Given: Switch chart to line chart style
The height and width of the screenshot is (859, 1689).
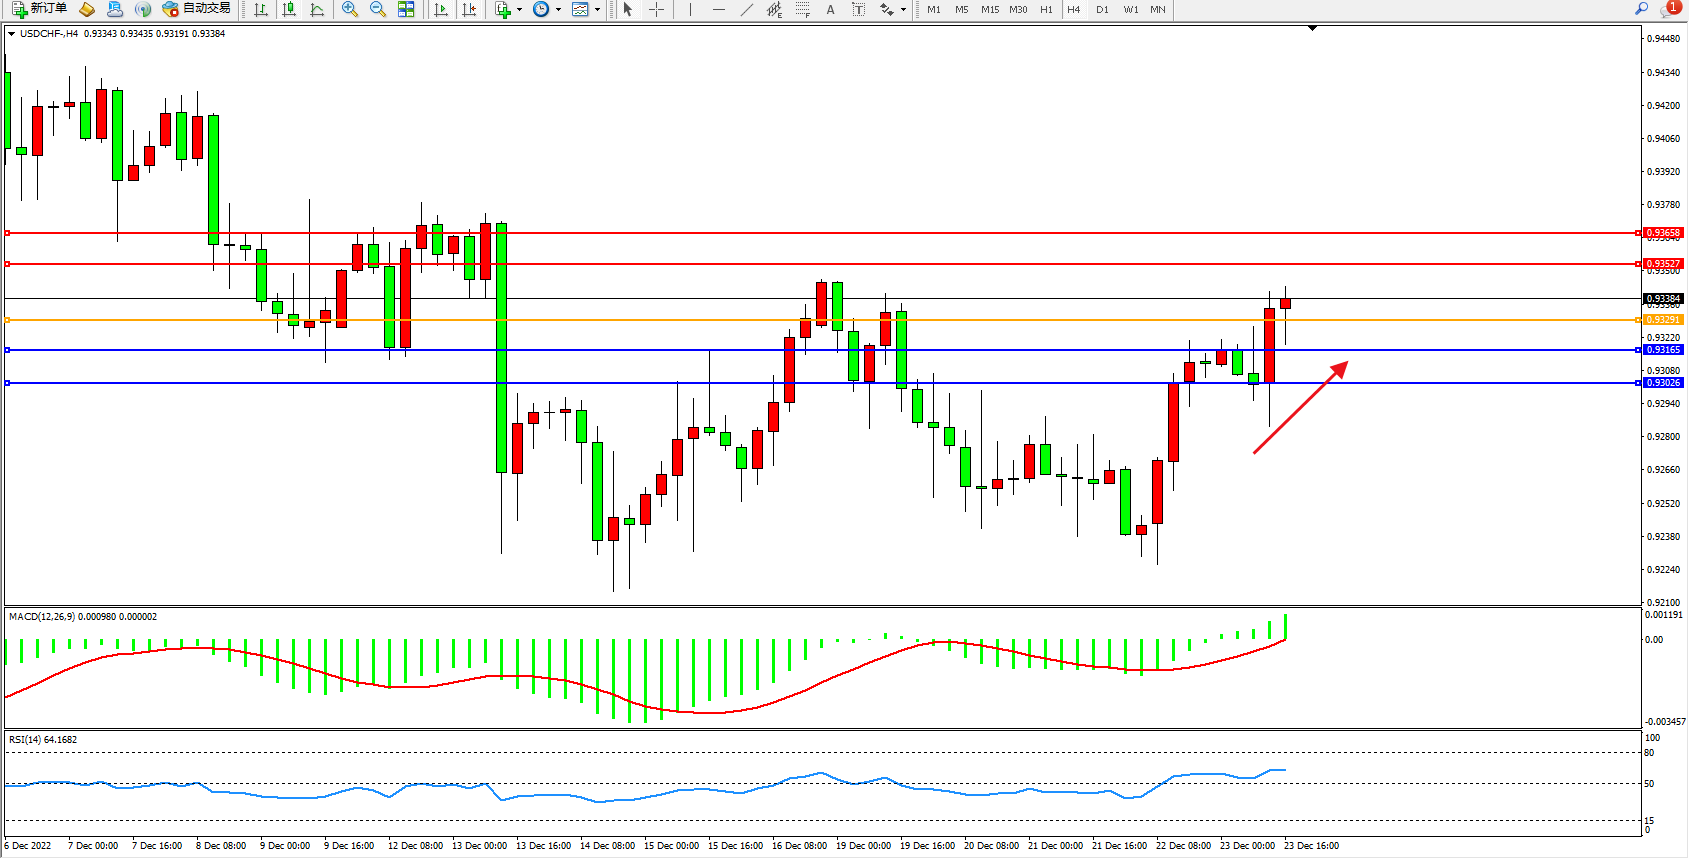Looking at the screenshot, I should pos(317,9).
